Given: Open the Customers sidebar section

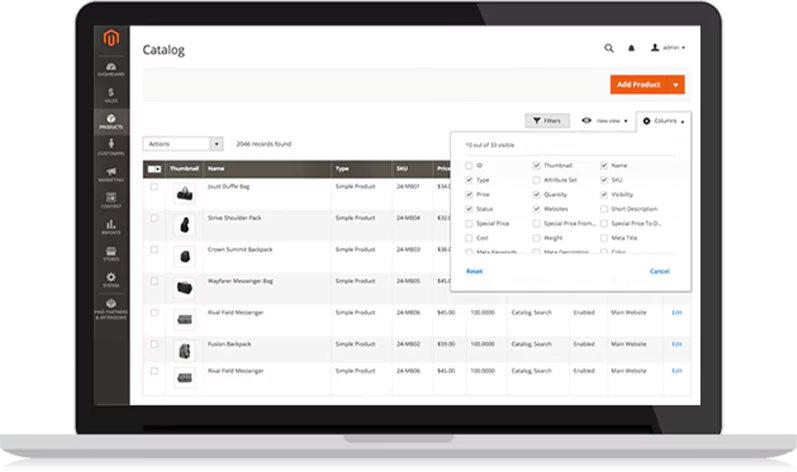Looking at the screenshot, I should point(111,148).
